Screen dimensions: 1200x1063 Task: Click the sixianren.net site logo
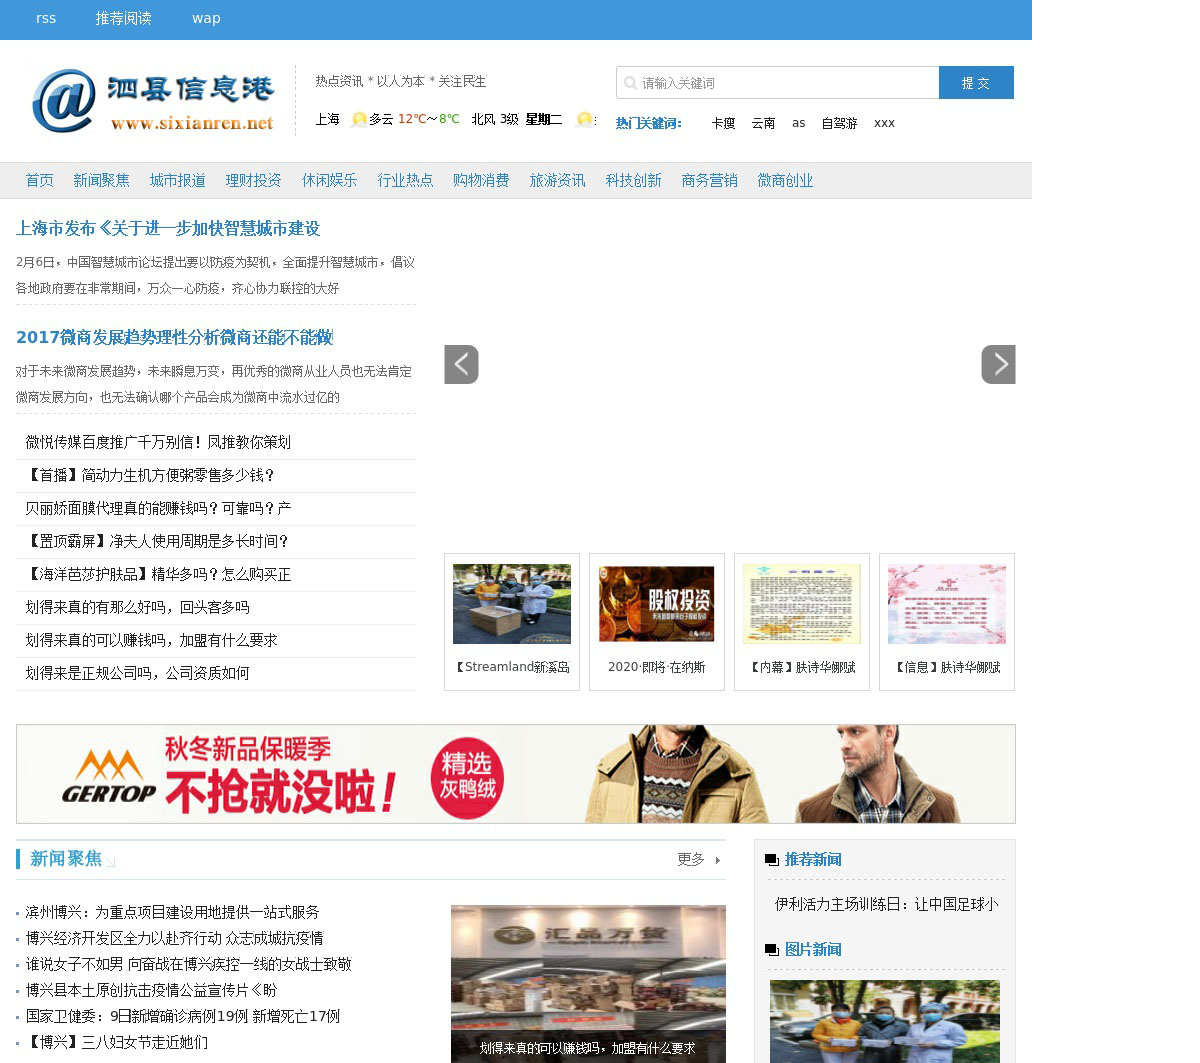tap(153, 100)
